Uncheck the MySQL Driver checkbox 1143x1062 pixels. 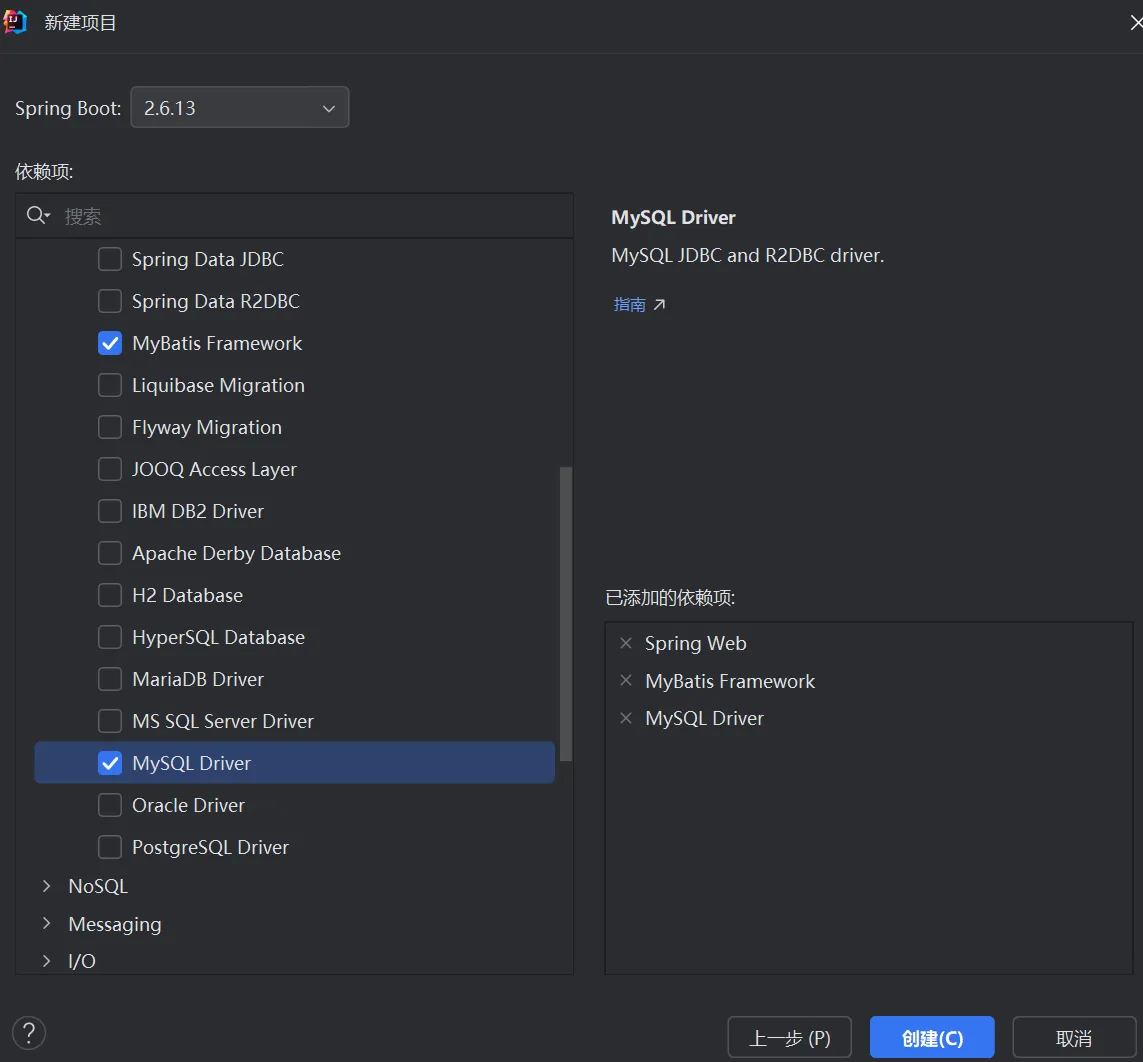[x=110, y=763]
